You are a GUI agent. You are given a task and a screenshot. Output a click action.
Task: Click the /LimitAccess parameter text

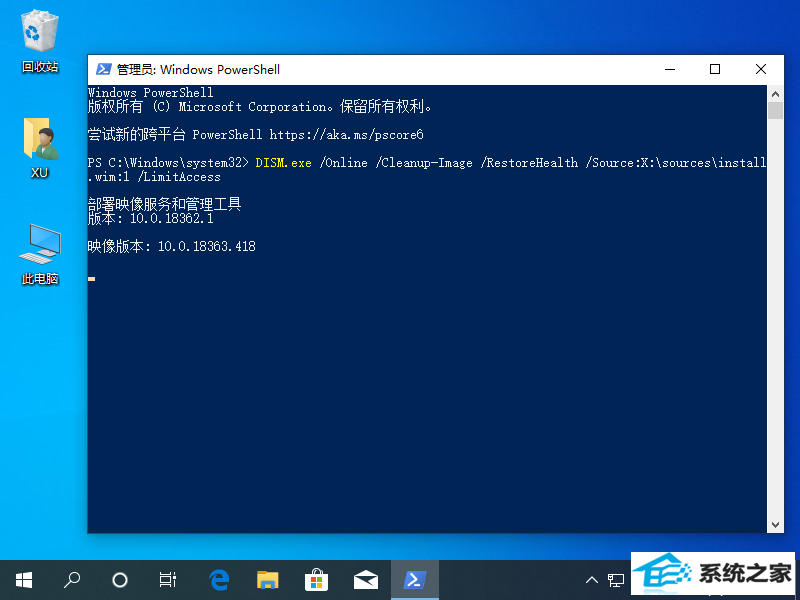179,177
